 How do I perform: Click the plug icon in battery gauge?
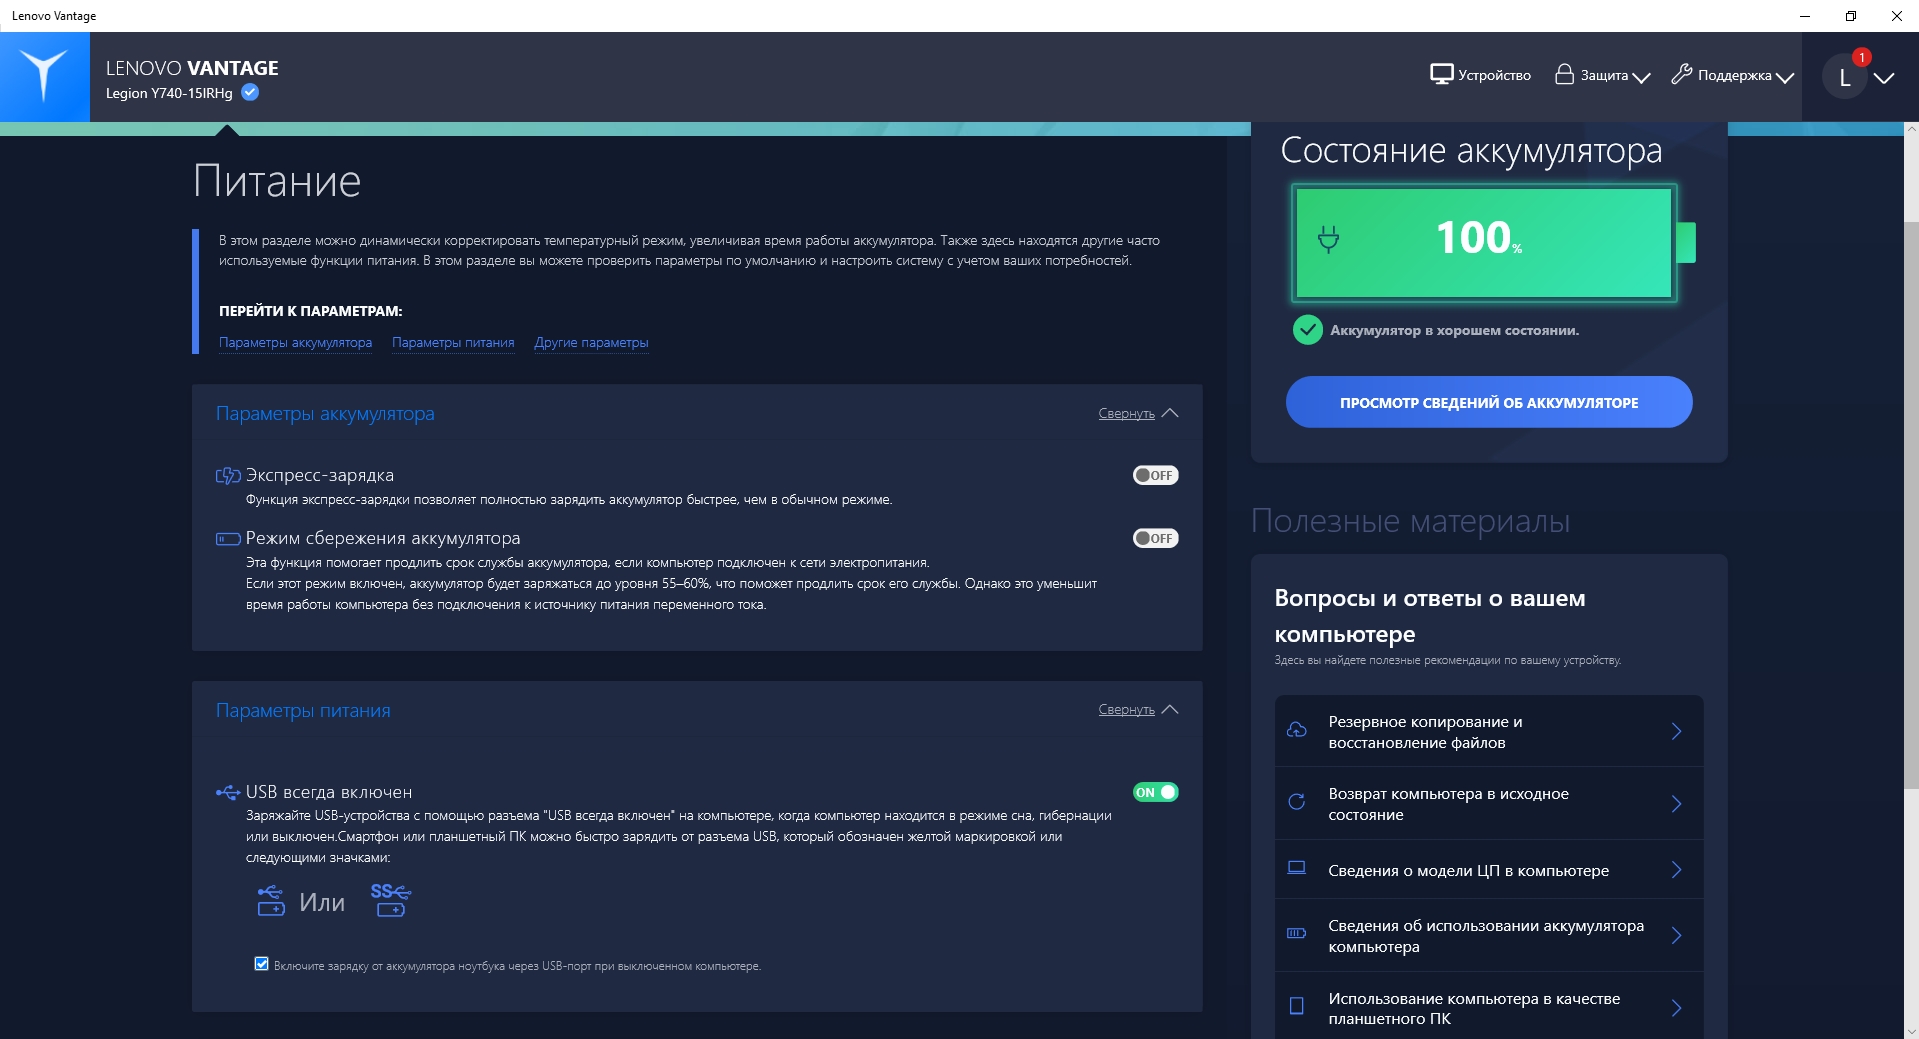[x=1328, y=239]
